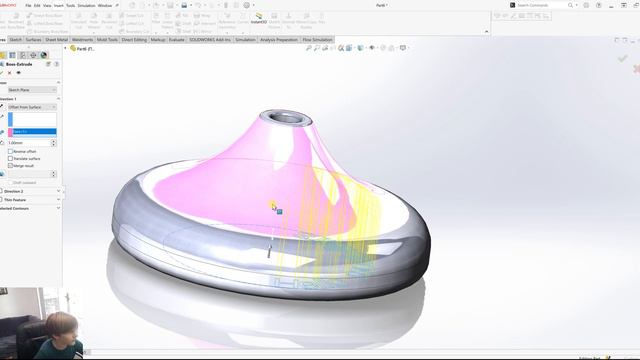The image size is (640, 360).
Task: Click Hide/Show Items icon in heads-up toolbar
Action: pyautogui.click(x=372, y=48)
